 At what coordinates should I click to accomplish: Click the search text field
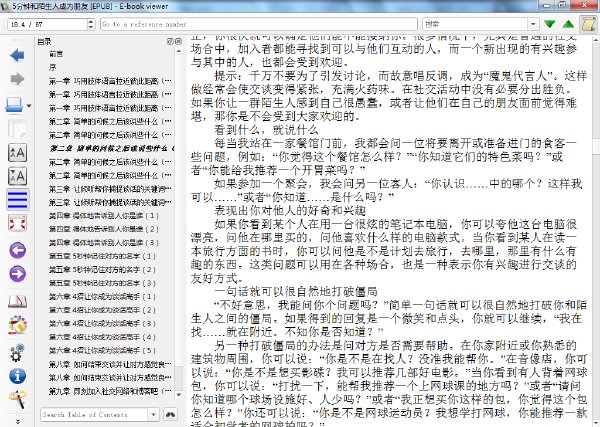(476, 24)
